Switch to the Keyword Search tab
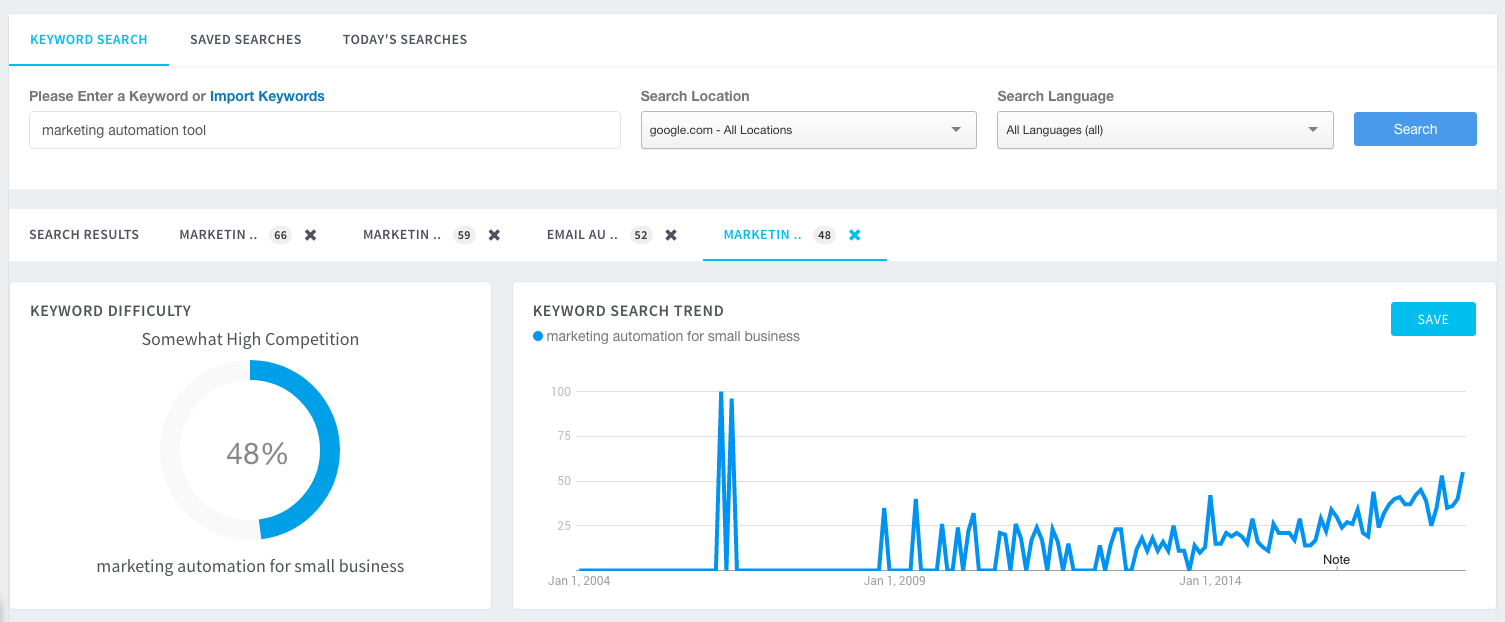This screenshot has width=1505, height=622. pyautogui.click(x=89, y=40)
